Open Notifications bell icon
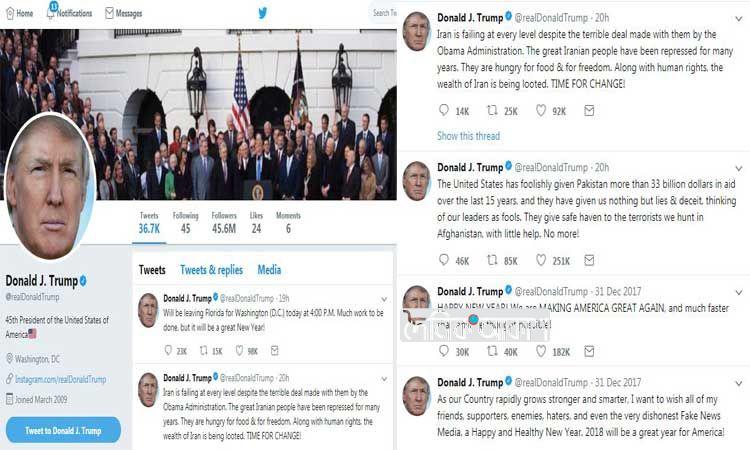 (x=51, y=13)
